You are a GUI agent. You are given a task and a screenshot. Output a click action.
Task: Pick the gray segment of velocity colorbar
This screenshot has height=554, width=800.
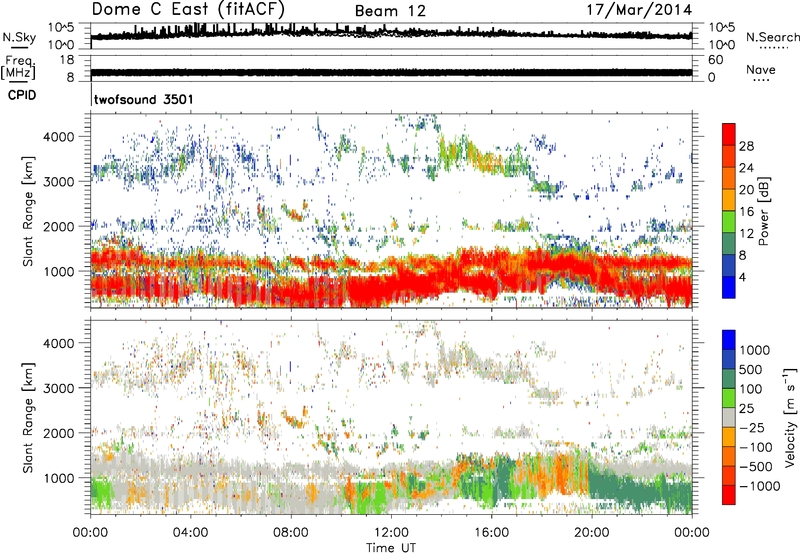(x=729, y=418)
